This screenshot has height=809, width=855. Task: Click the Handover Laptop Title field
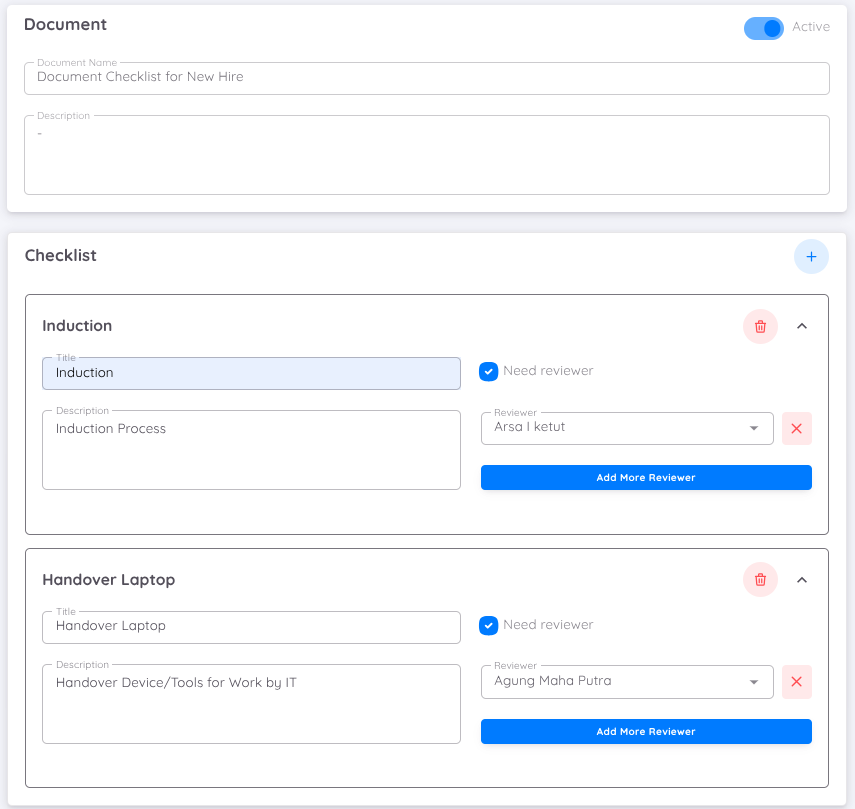click(x=251, y=627)
